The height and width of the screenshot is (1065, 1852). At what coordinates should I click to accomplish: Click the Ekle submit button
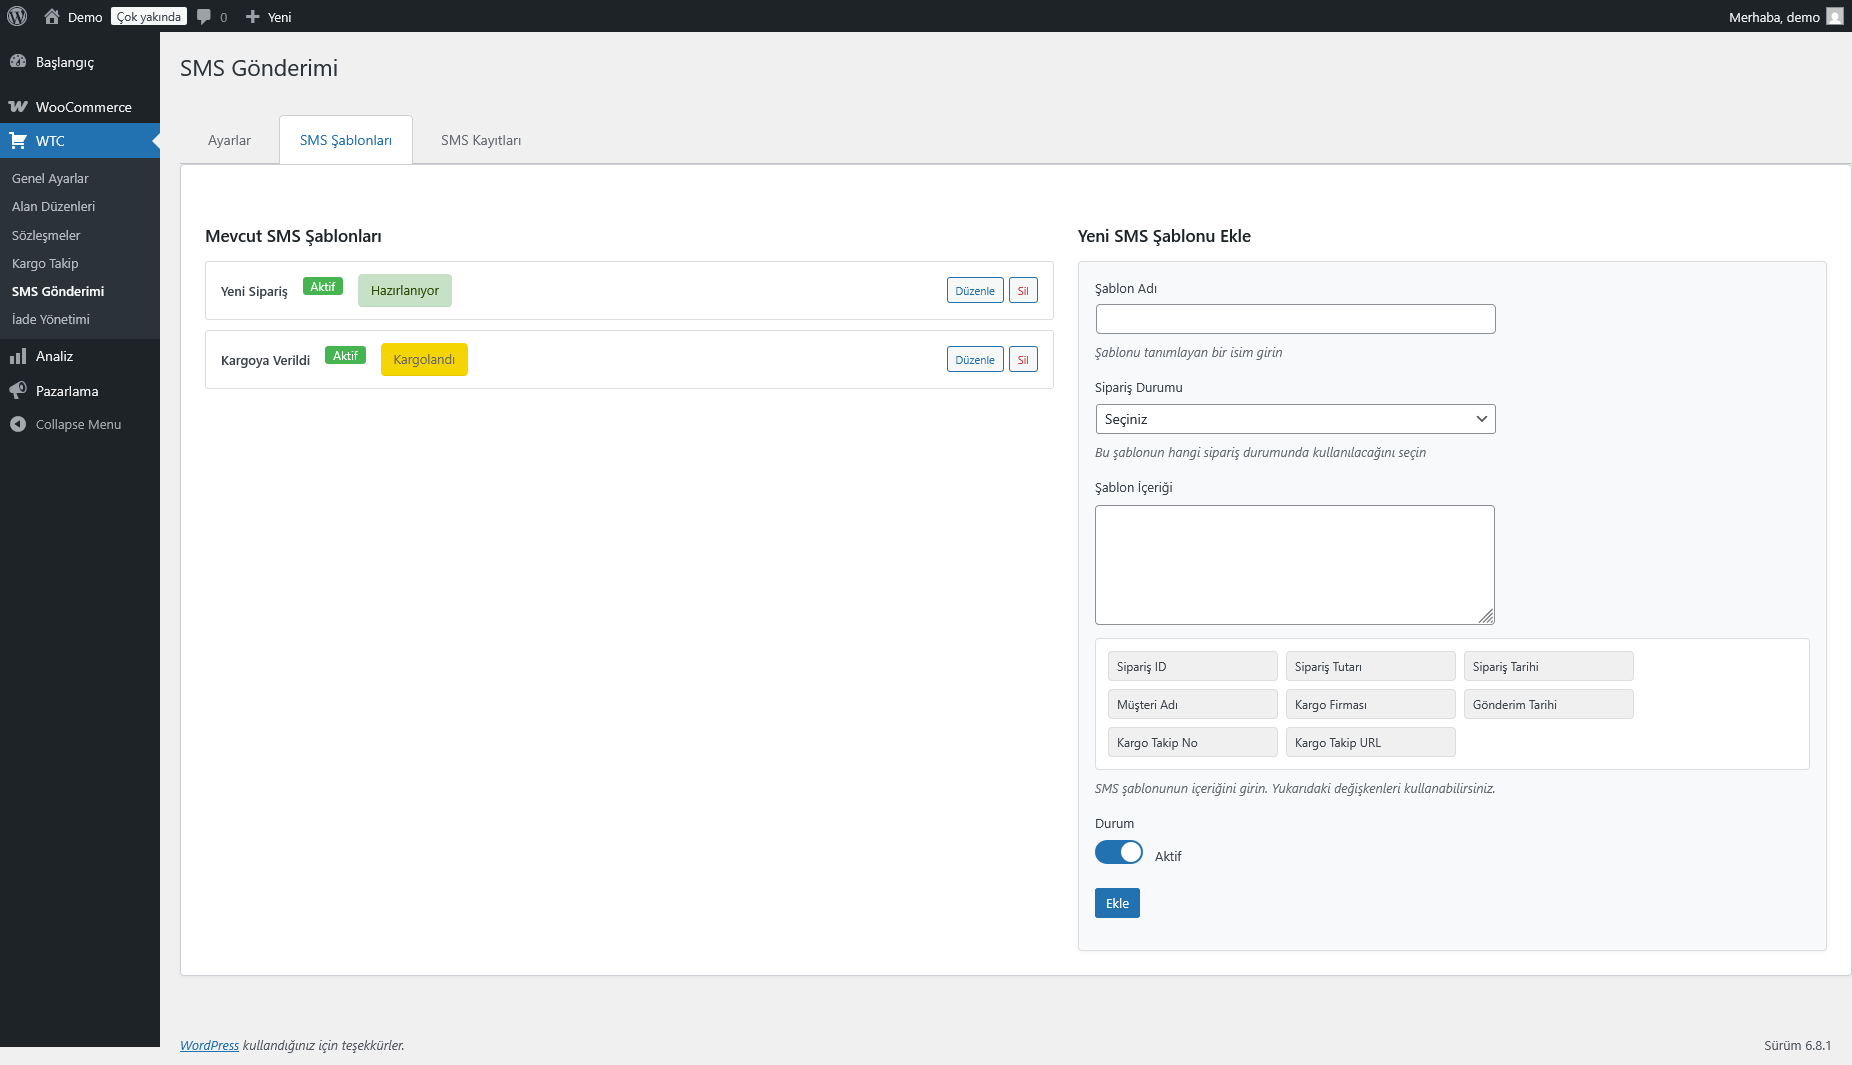(x=1117, y=903)
